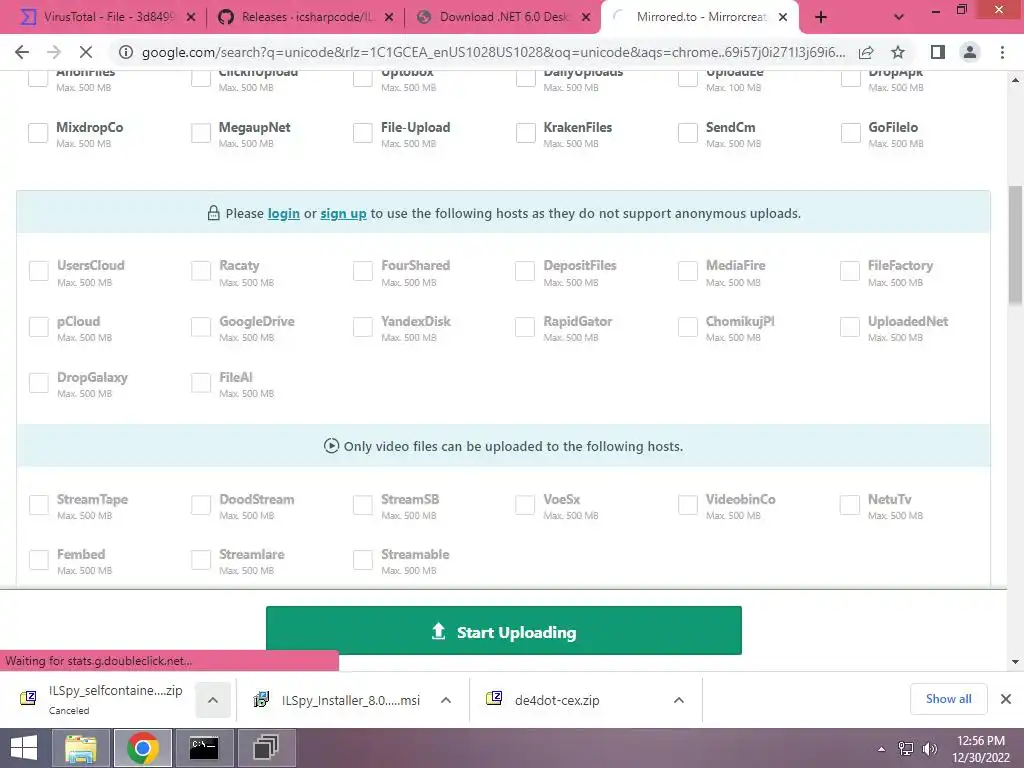Viewport: 1024px width, 768px height.
Task: Open File Explorer from the taskbar
Action: click(80, 748)
